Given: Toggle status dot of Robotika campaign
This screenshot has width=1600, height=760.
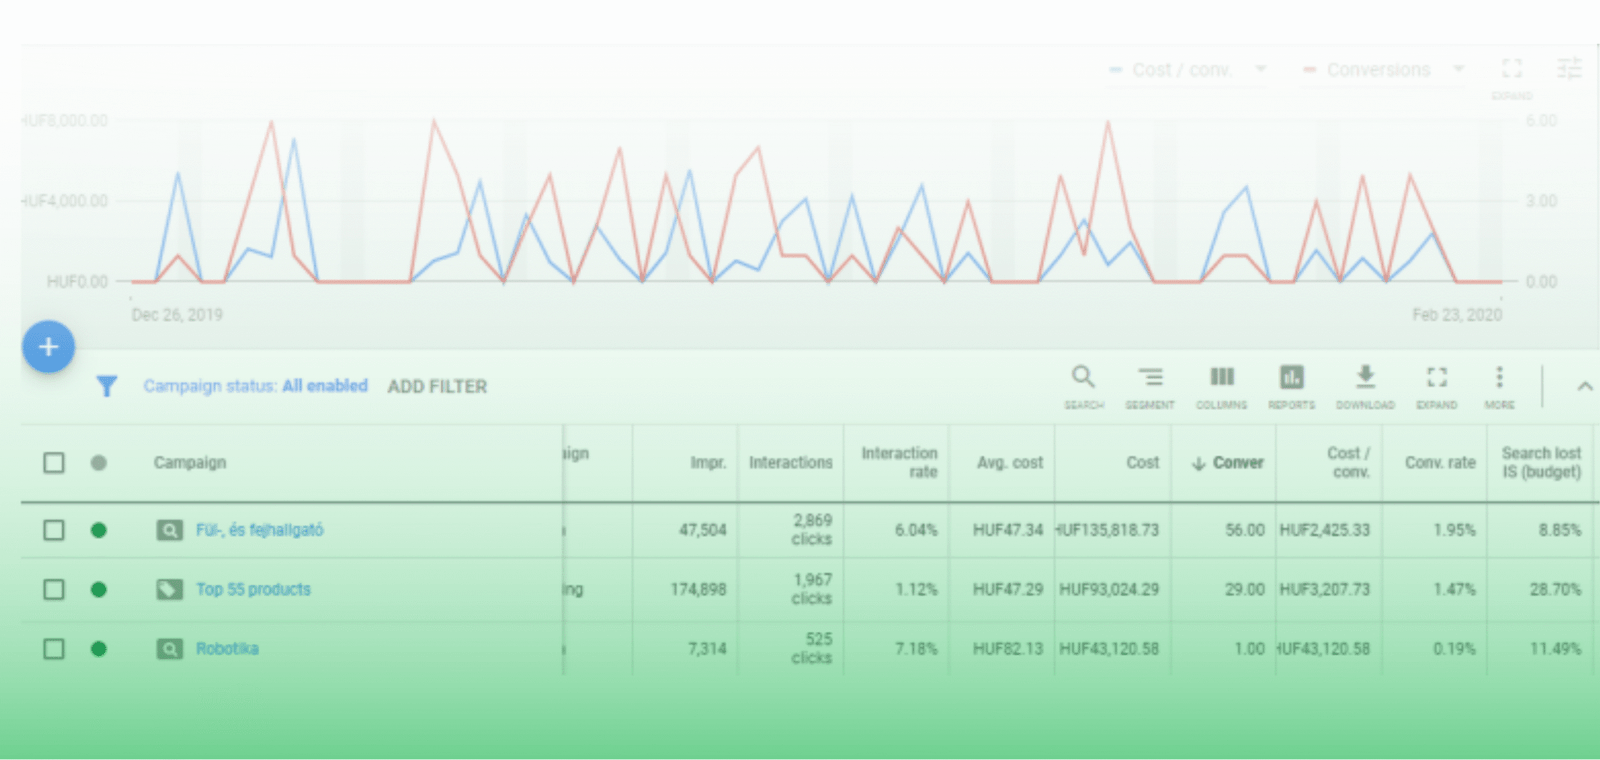Looking at the screenshot, I should point(98,649).
